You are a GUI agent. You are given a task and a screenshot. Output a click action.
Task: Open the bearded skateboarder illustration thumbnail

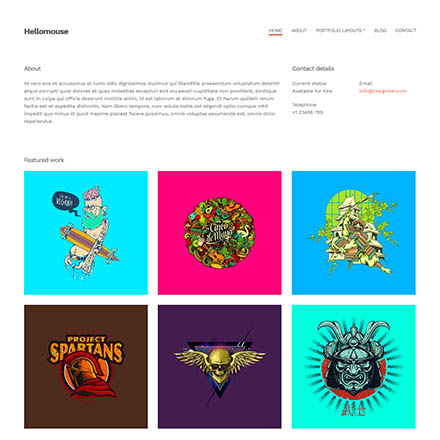86,233
